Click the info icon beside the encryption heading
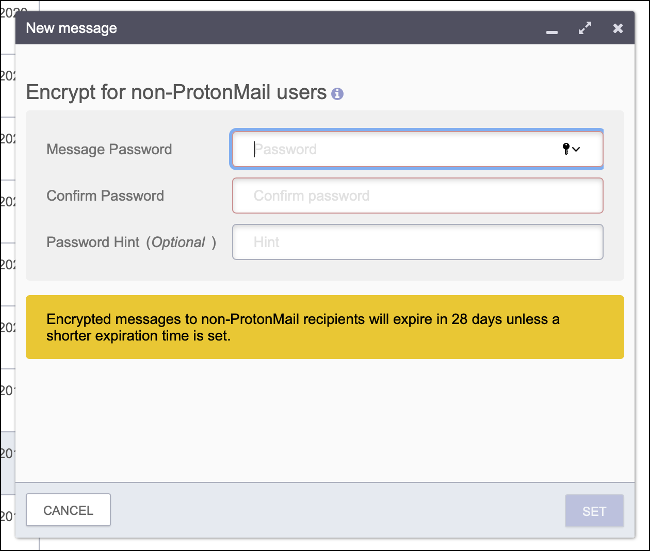This screenshot has width=650, height=551. coord(337,94)
